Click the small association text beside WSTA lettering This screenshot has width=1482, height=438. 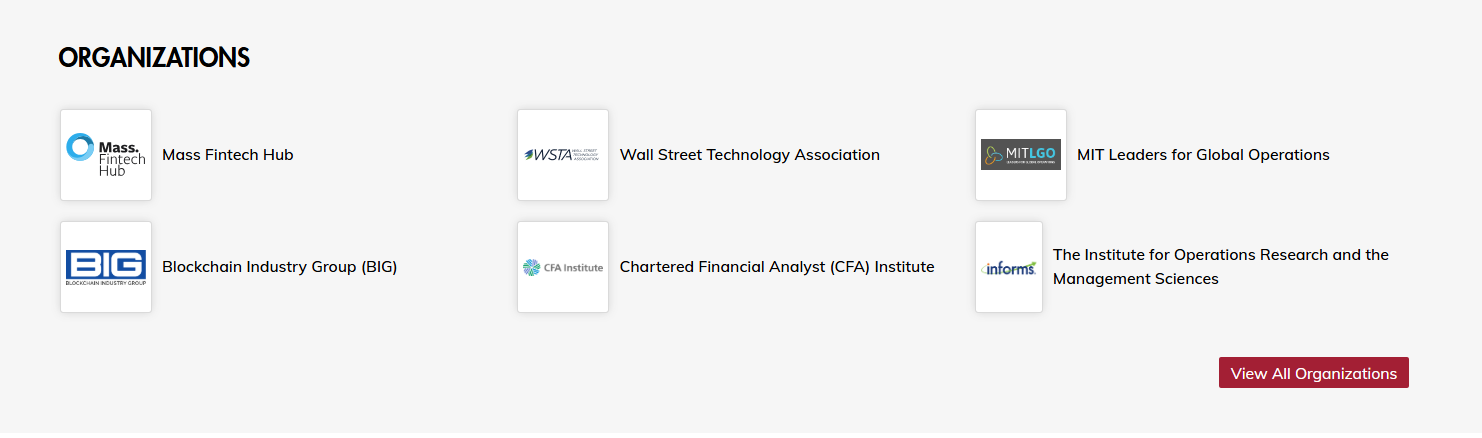pos(588,155)
